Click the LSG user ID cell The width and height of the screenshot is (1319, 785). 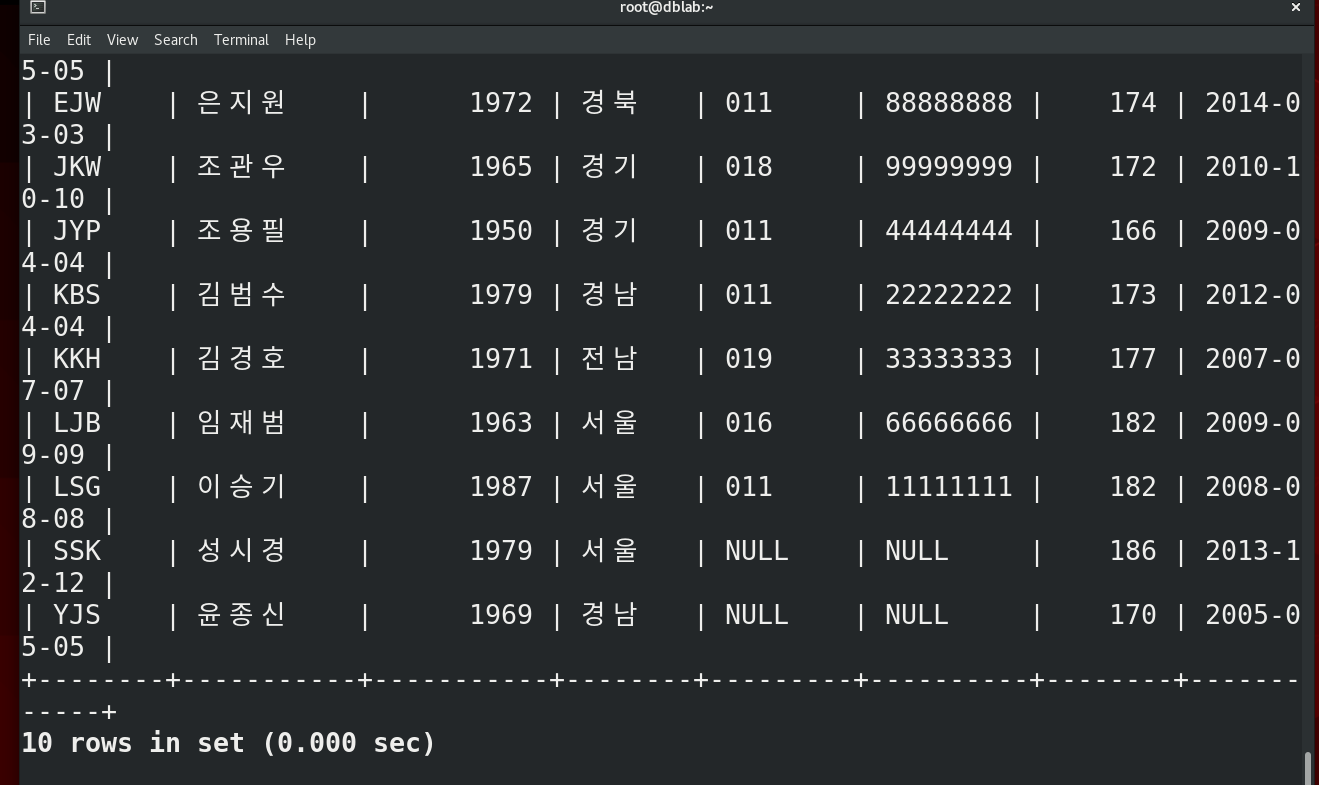[x=77, y=487]
